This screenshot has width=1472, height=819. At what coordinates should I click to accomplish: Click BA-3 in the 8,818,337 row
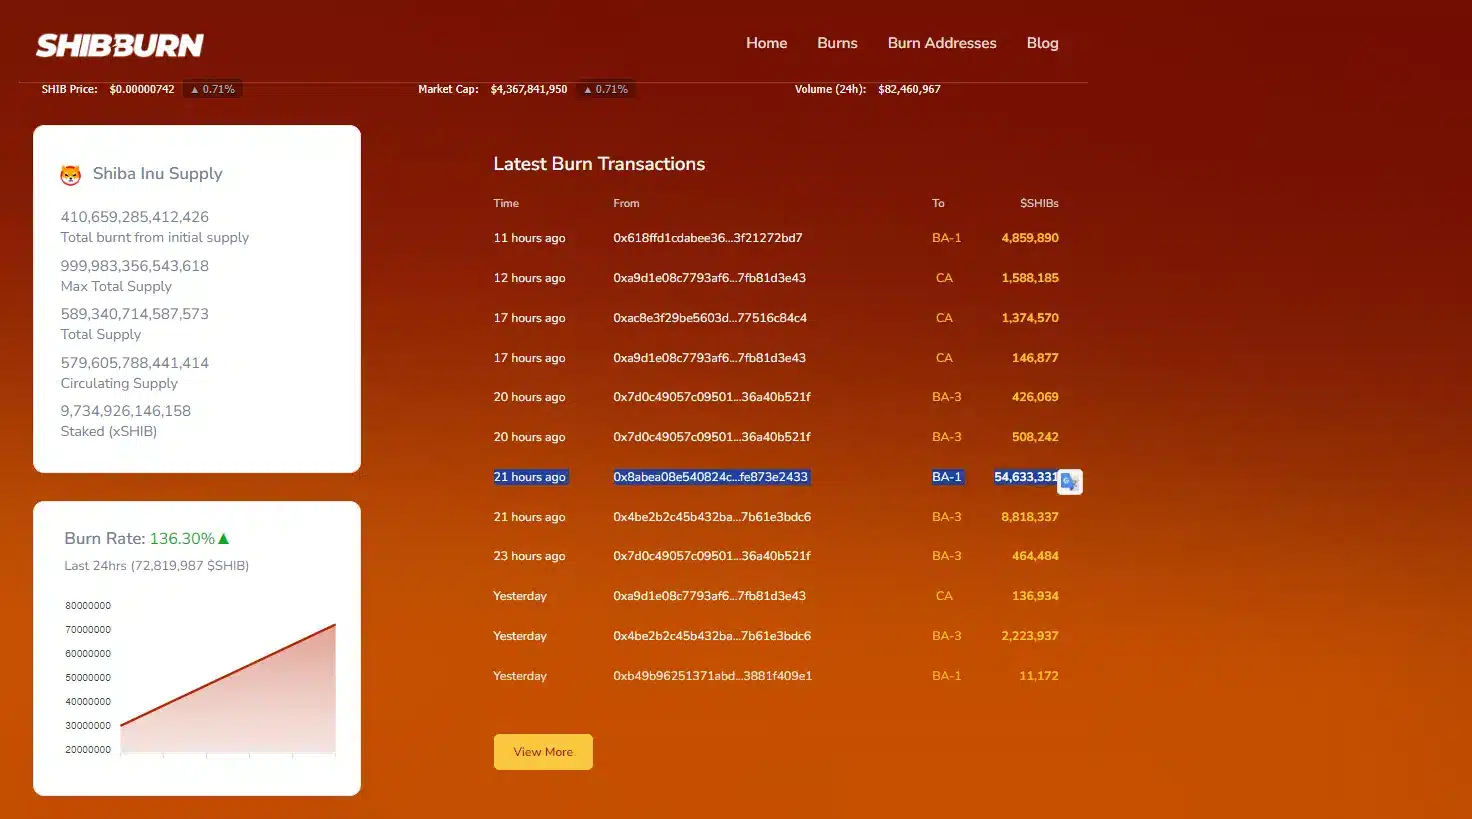click(x=946, y=517)
